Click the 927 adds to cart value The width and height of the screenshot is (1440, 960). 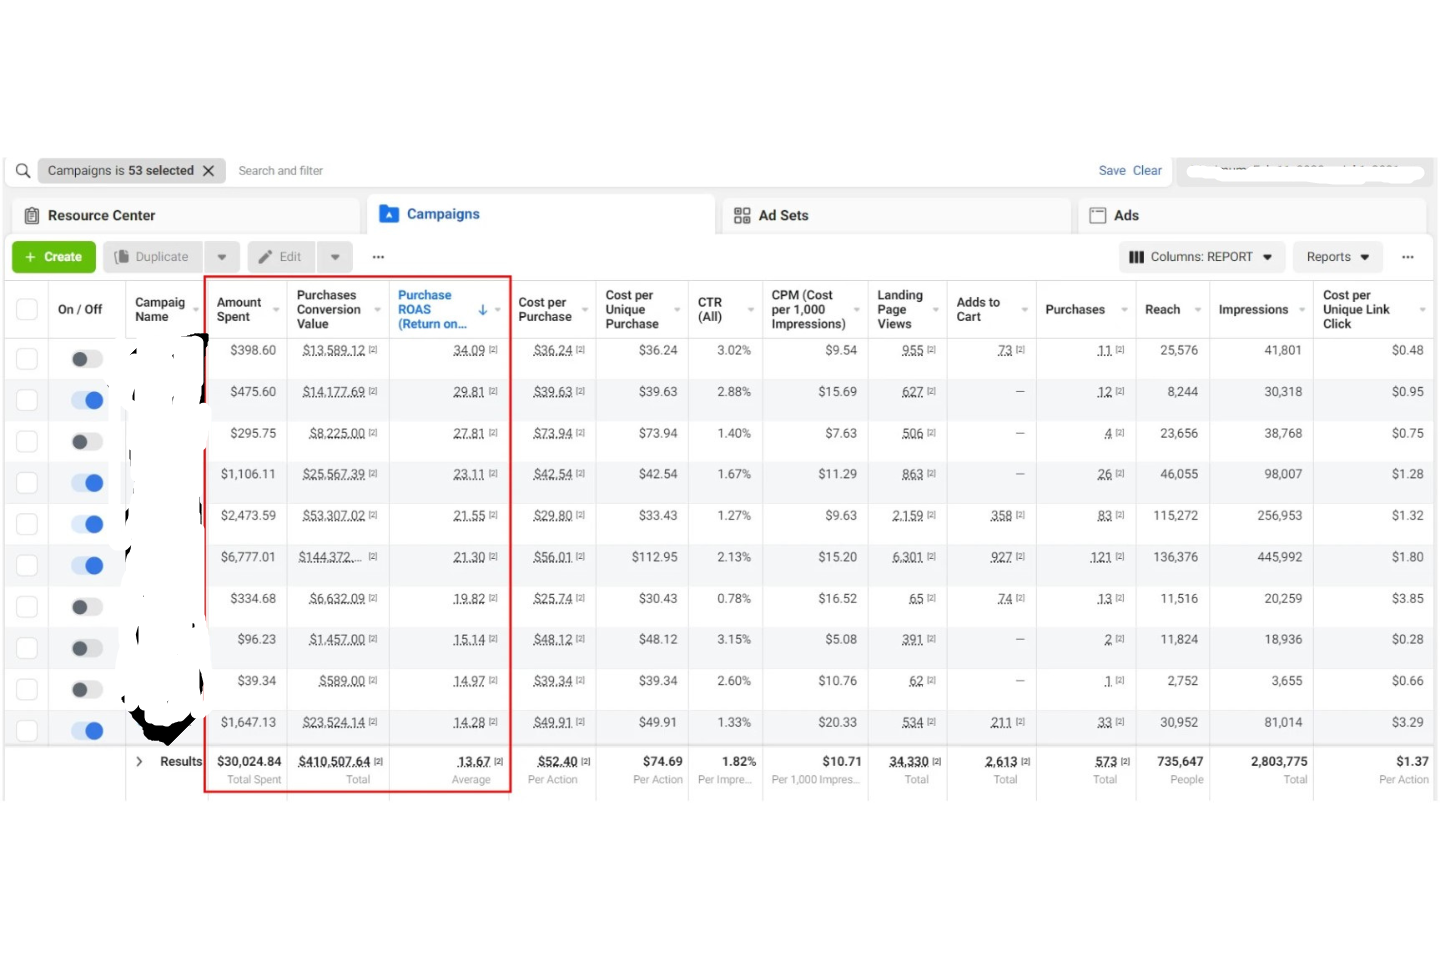pos(1001,557)
